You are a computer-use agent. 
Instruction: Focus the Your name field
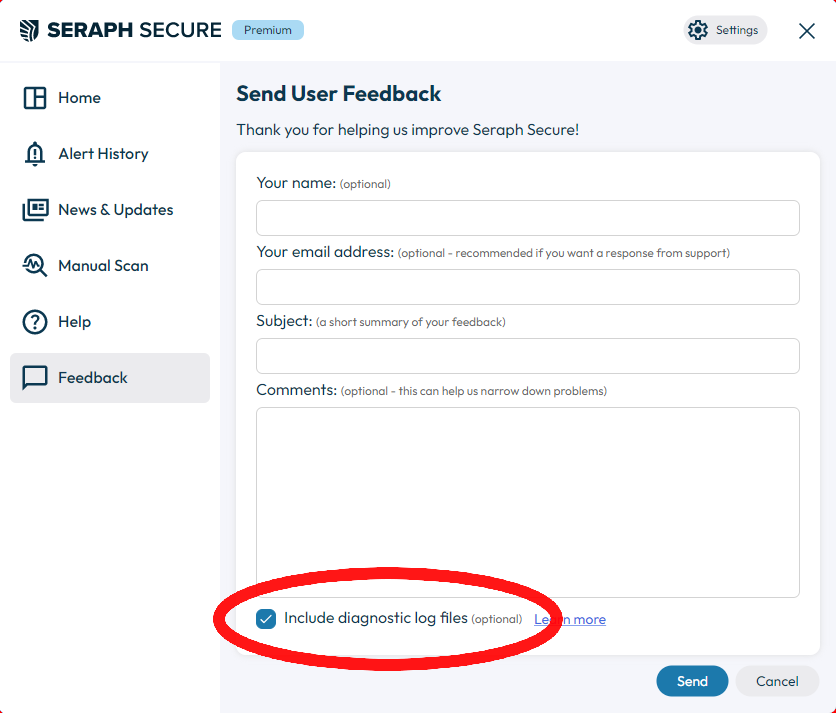coord(527,218)
